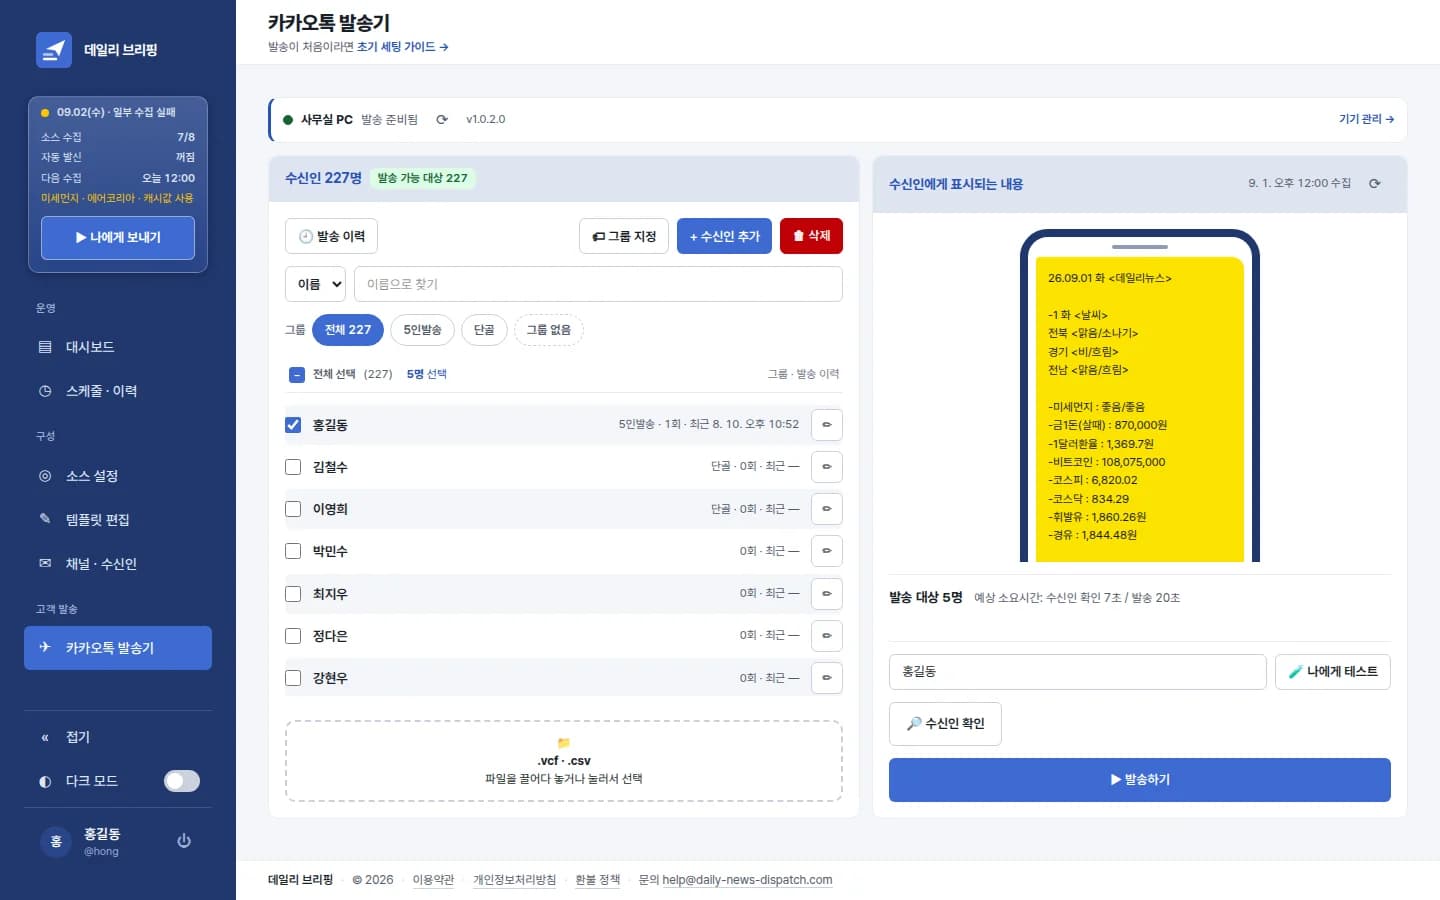Click the red 삭제 button
Viewport: 1440px width, 900px height.
click(811, 236)
